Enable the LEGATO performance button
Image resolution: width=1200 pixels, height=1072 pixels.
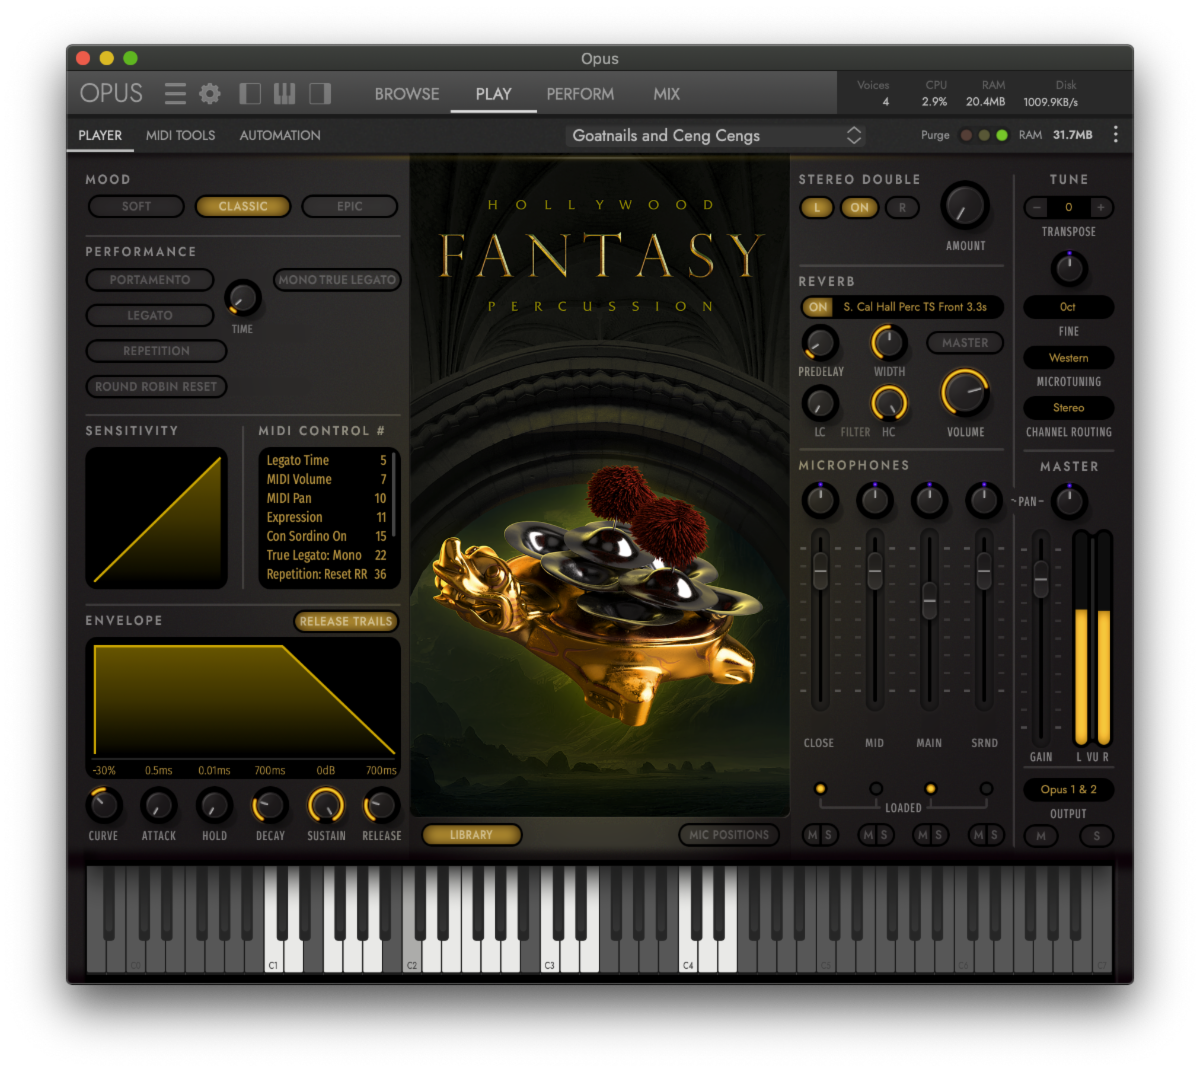click(x=150, y=316)
